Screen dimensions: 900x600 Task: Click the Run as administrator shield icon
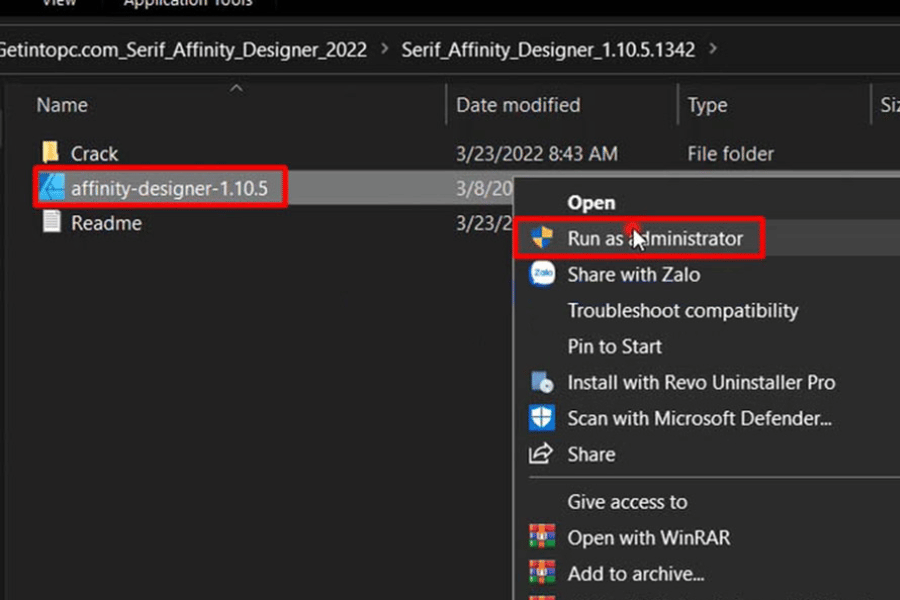[x=542, y=238]
